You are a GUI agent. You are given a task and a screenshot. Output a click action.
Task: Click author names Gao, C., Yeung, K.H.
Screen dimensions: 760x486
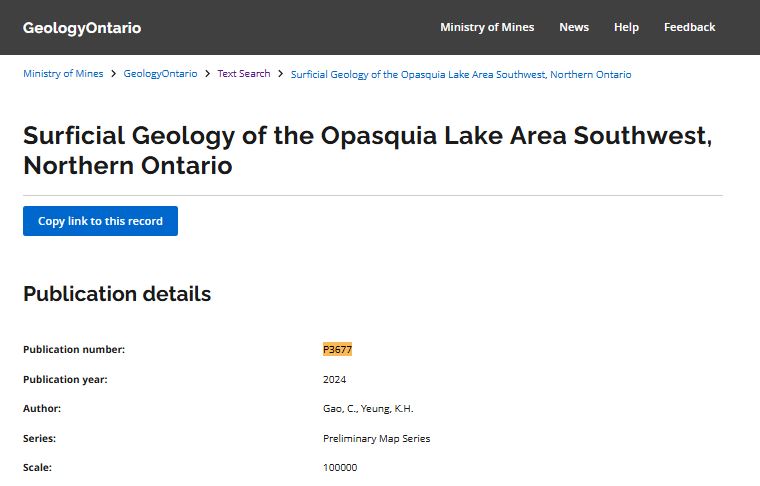(x=367, y=408)
